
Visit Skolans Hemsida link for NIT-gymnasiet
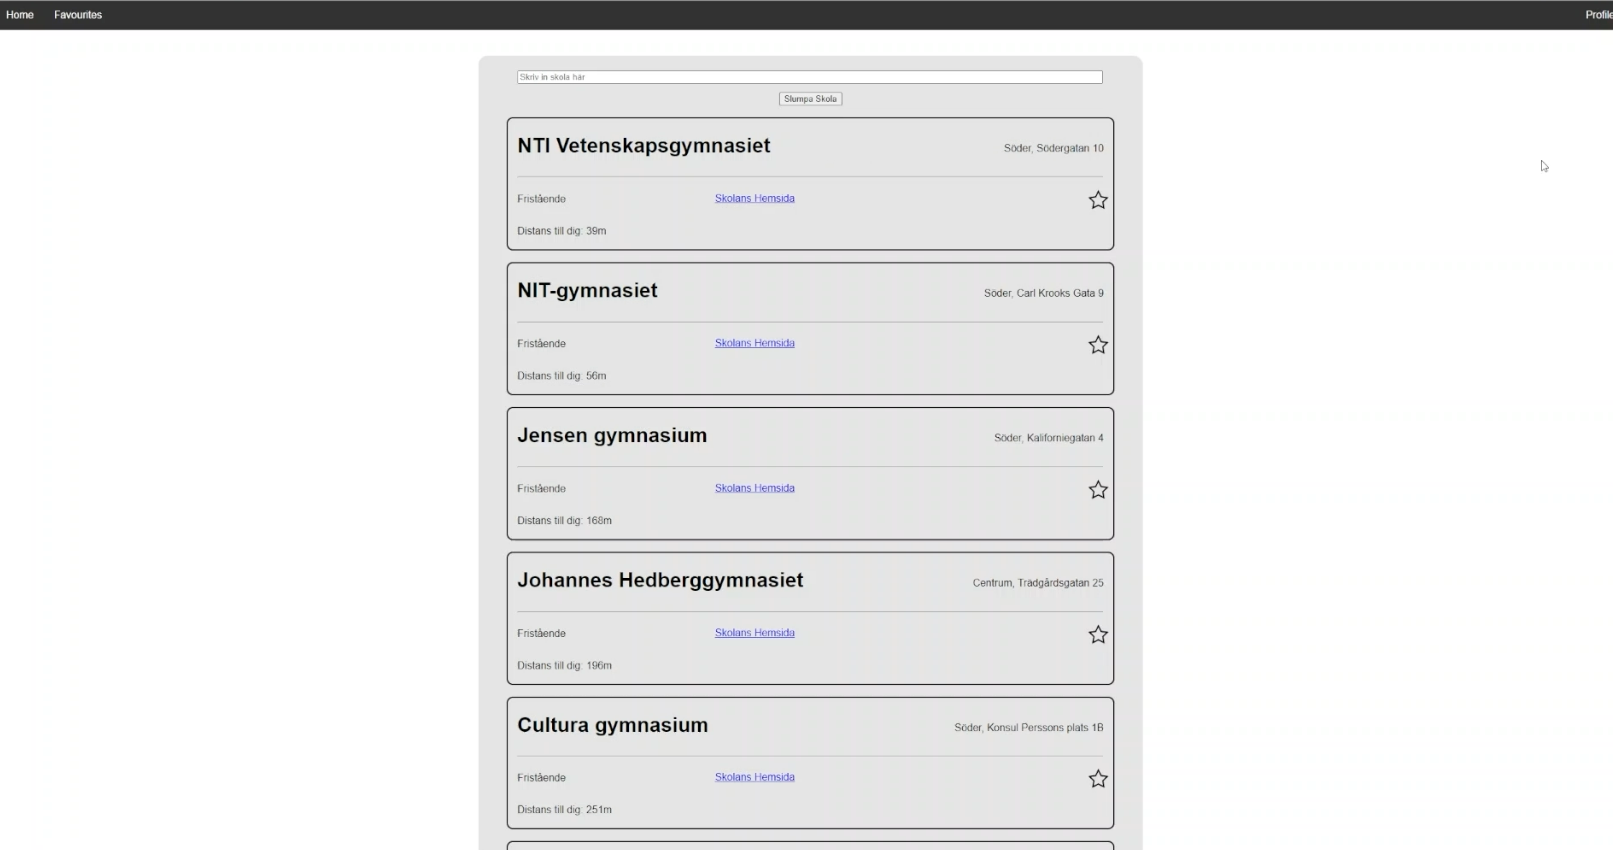point(755,343)
